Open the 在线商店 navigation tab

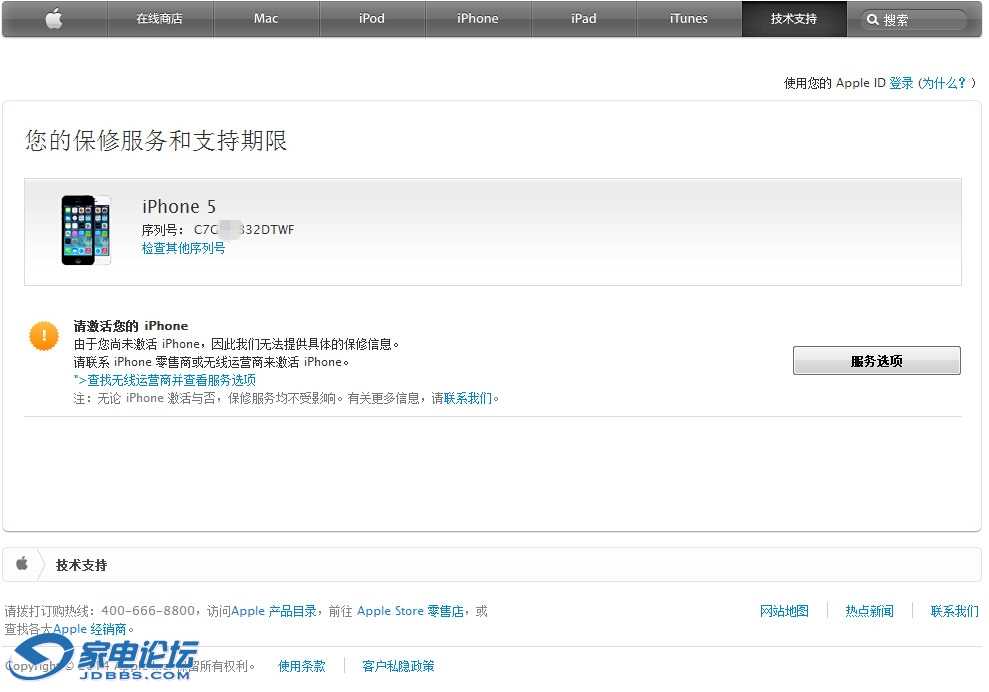coord(159,19)
